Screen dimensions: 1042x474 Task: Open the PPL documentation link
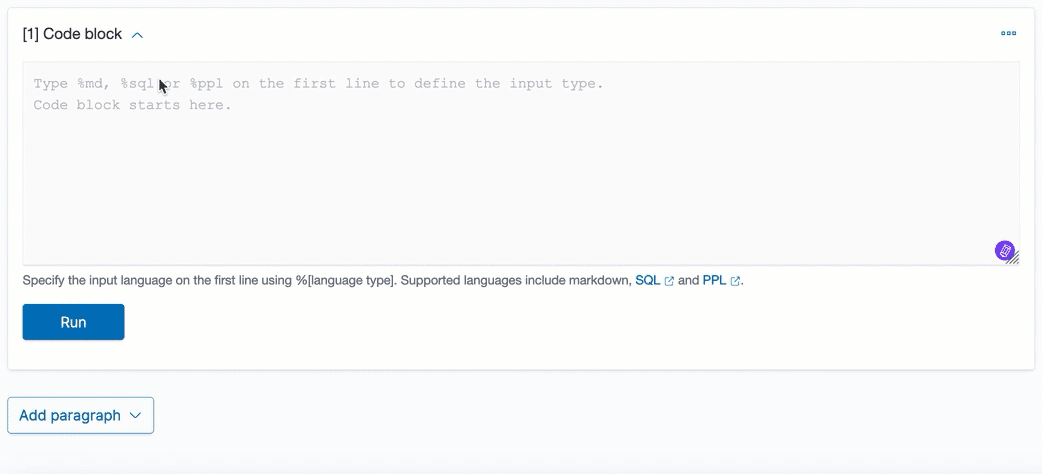pyautogui.click(x=714, y=281)
